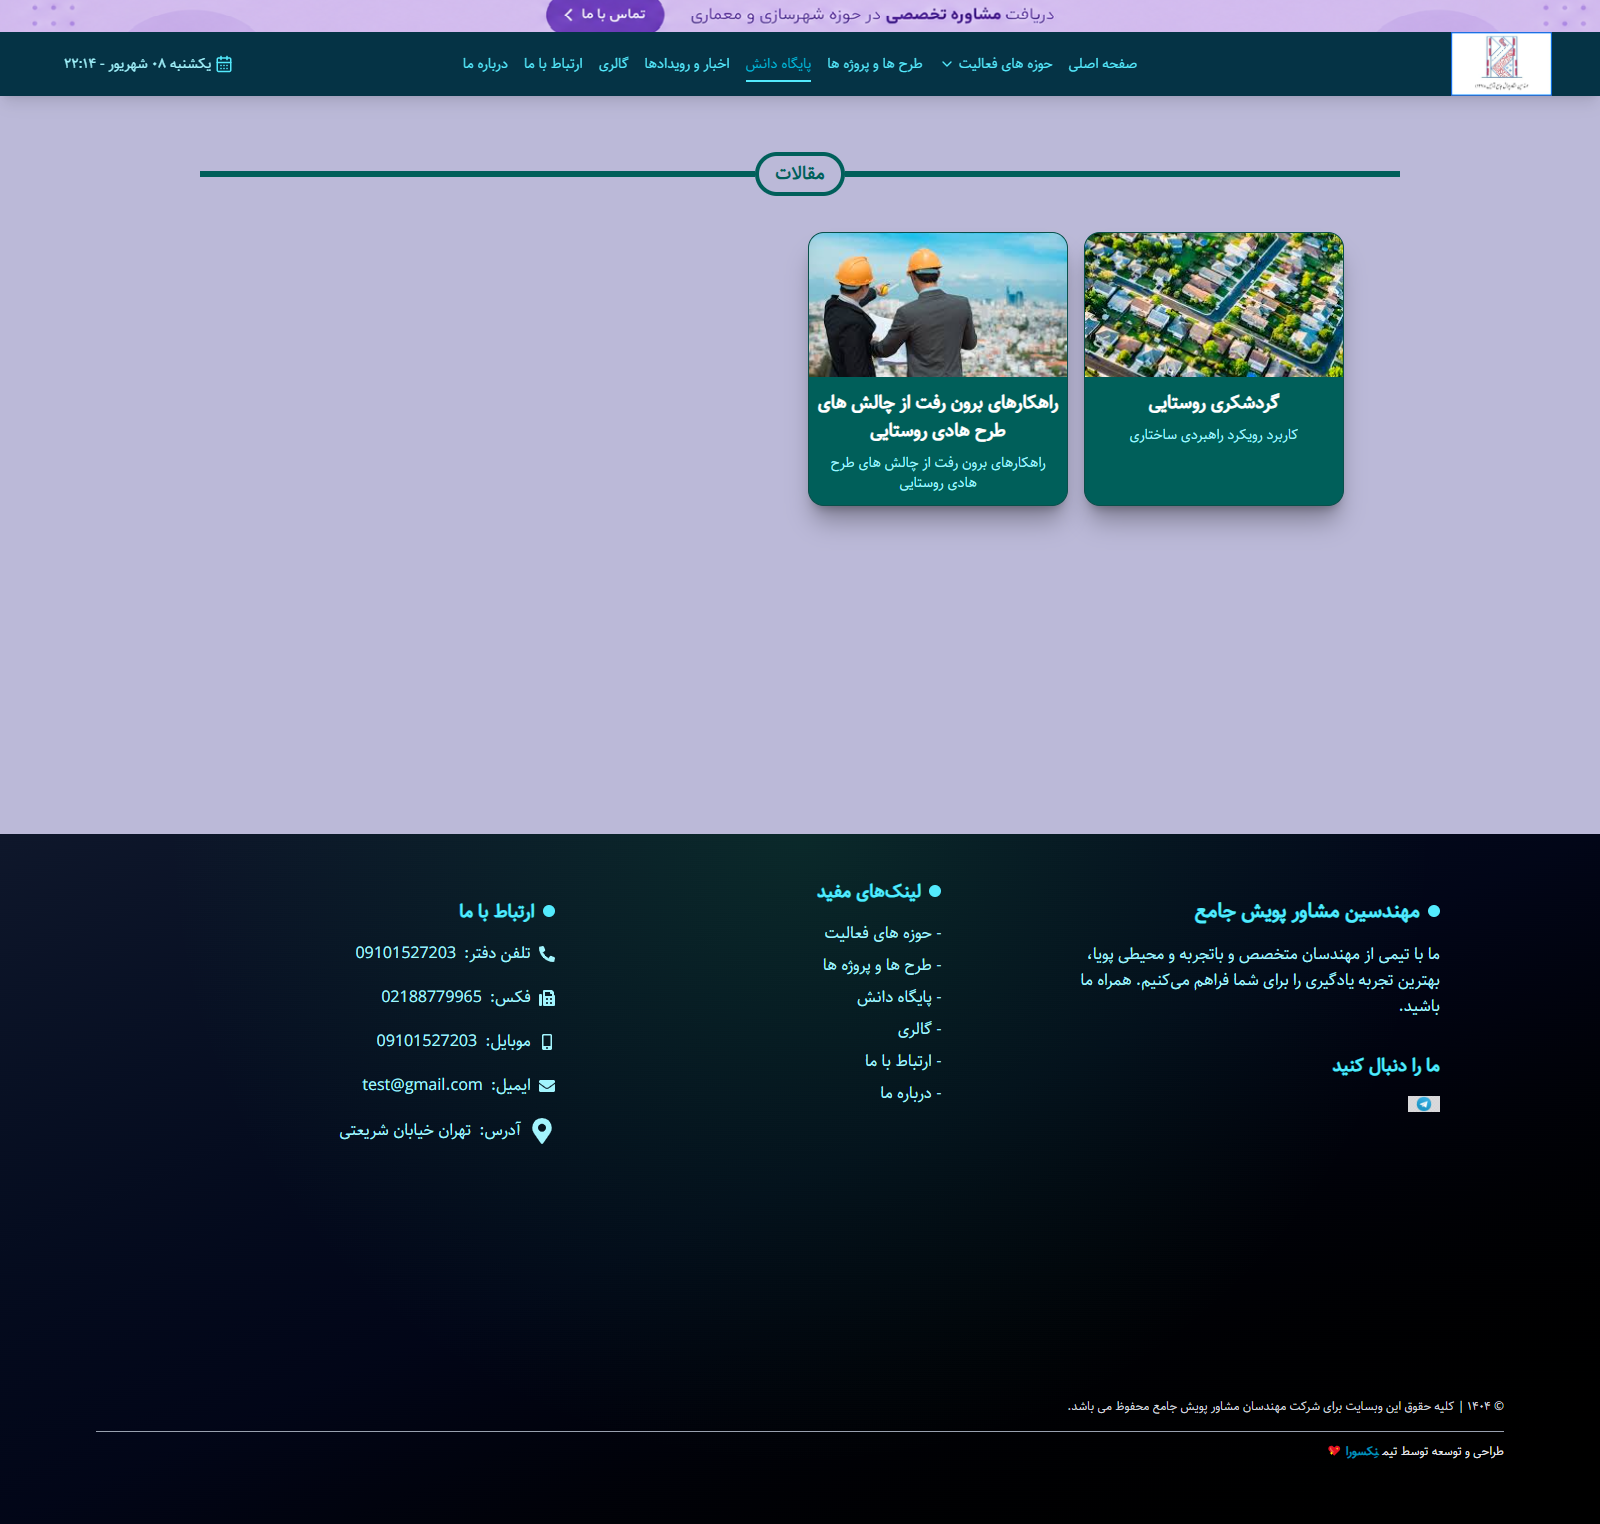
Task: Click the envelope icon next to ایمیل
Action: point(547,1086)
